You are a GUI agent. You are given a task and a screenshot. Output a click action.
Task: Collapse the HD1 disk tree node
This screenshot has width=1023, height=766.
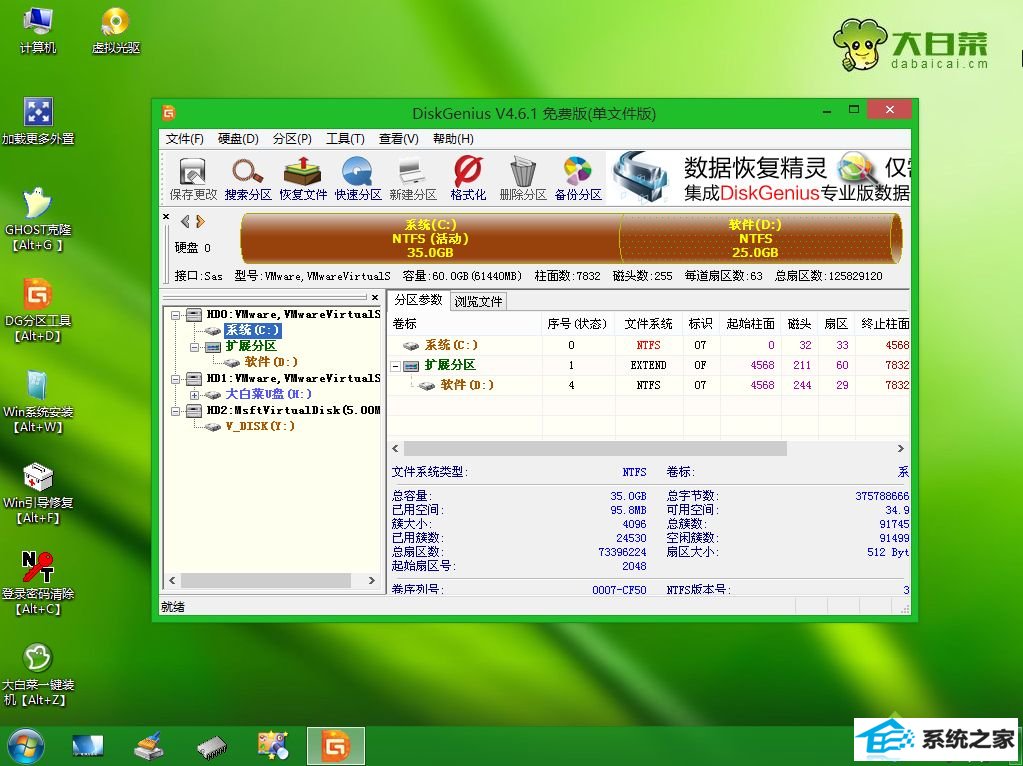(x=175, y=378)
